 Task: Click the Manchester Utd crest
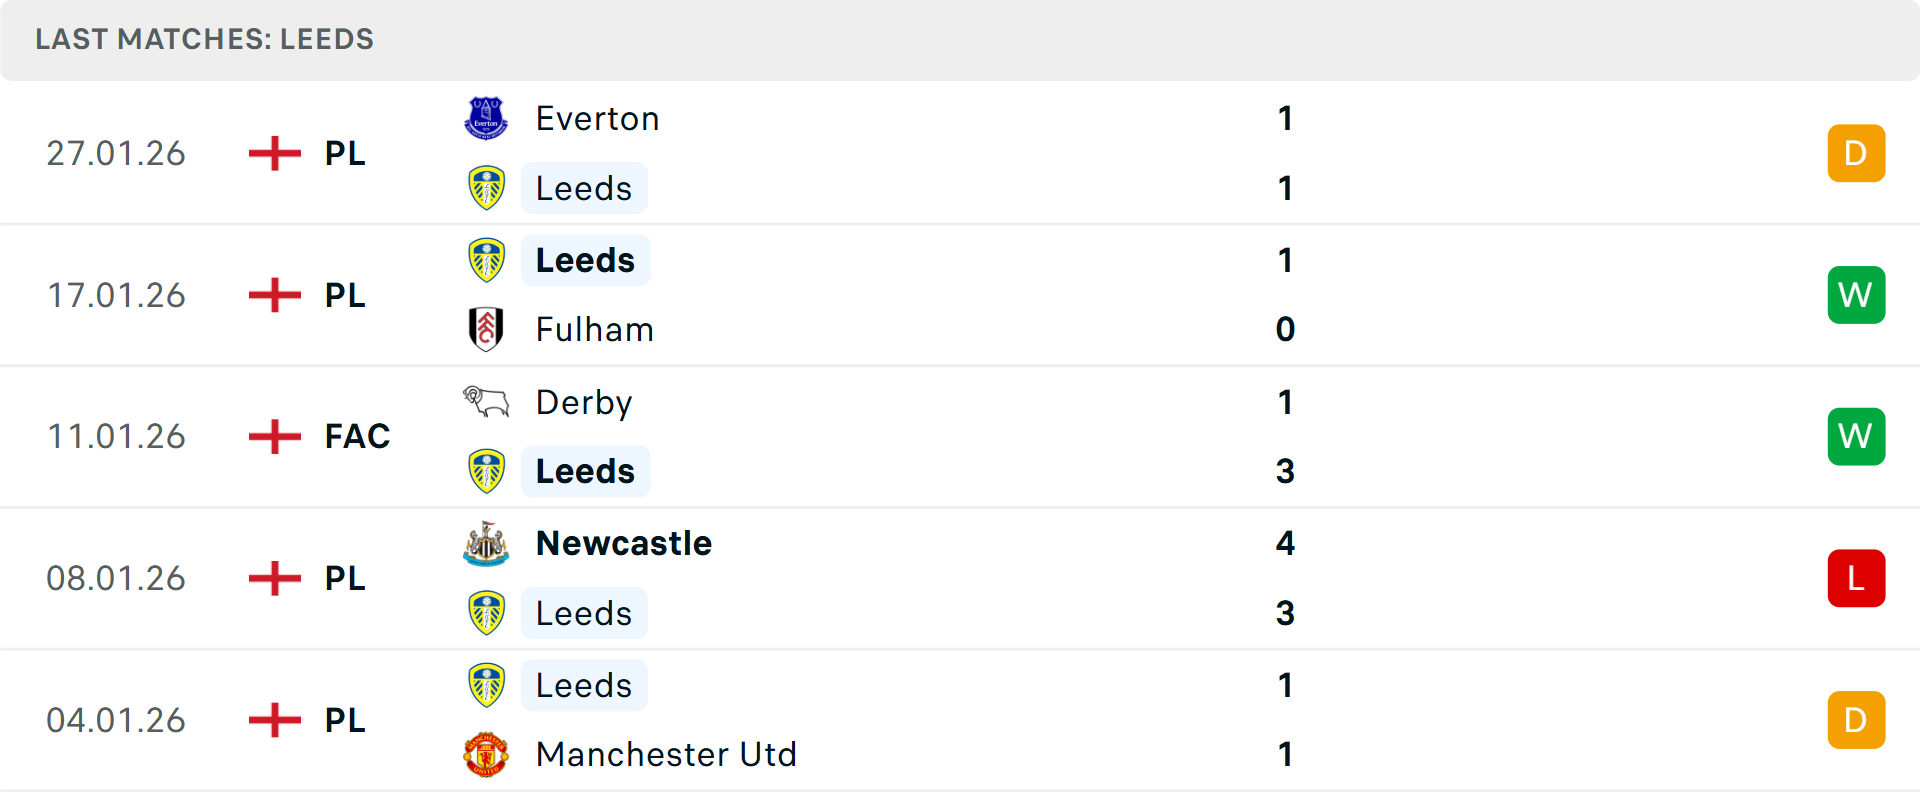[x=486, y=754]
